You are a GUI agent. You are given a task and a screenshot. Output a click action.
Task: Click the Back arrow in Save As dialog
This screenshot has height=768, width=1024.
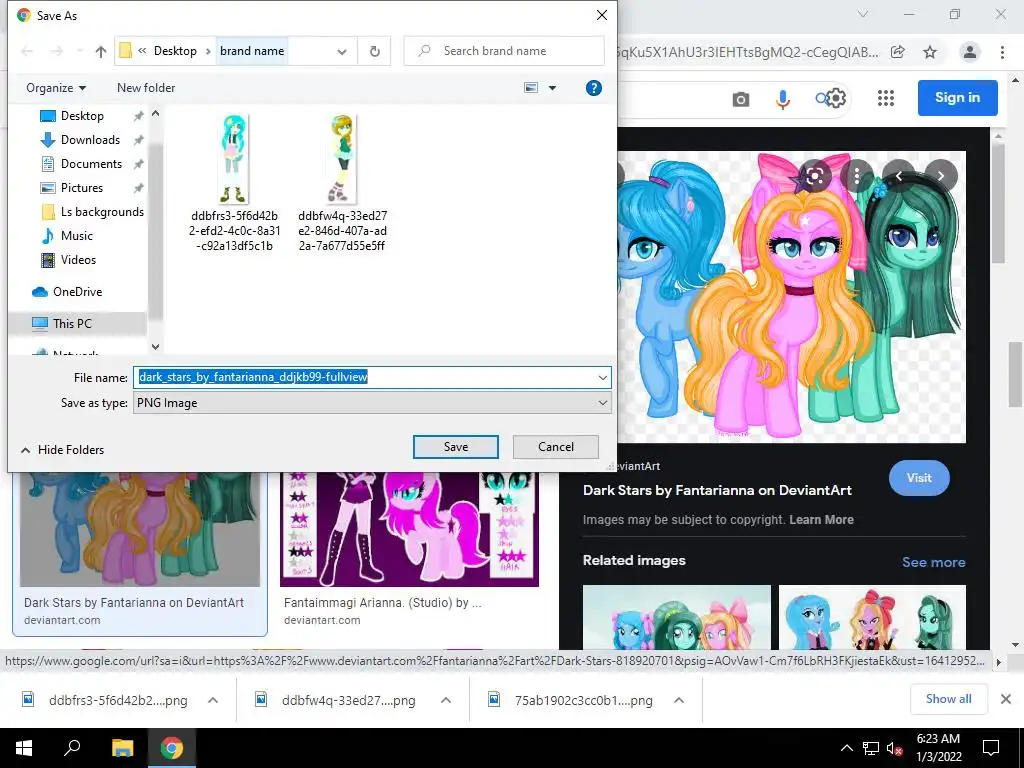[x=27, y=51]
